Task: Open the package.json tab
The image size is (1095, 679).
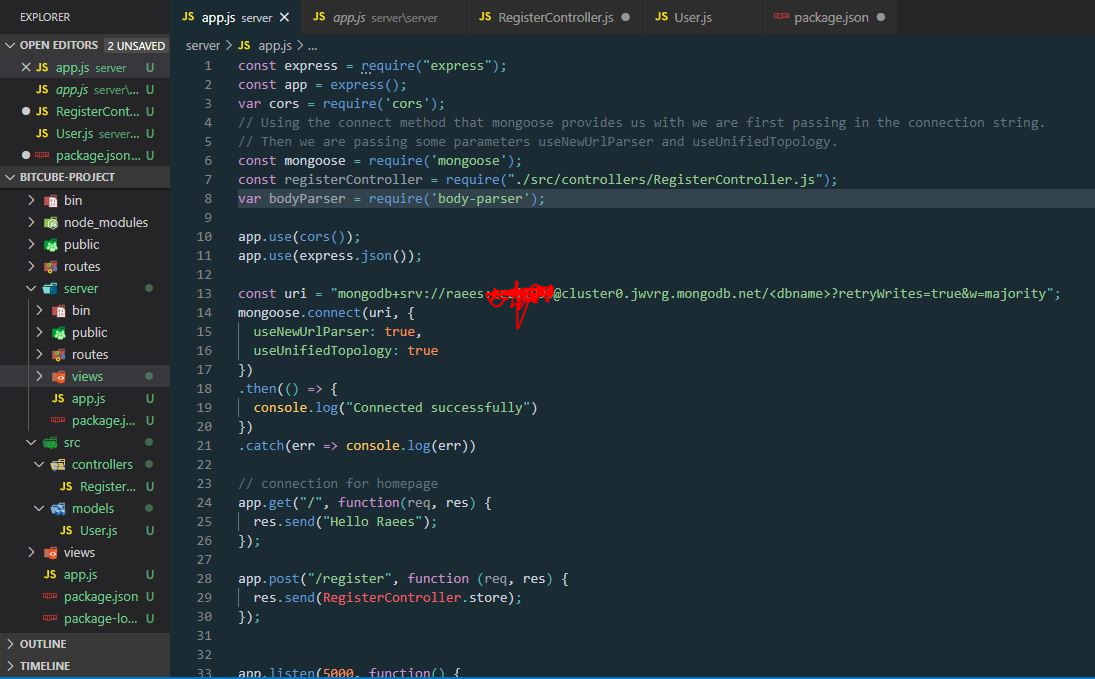Action: coord(830,17)
